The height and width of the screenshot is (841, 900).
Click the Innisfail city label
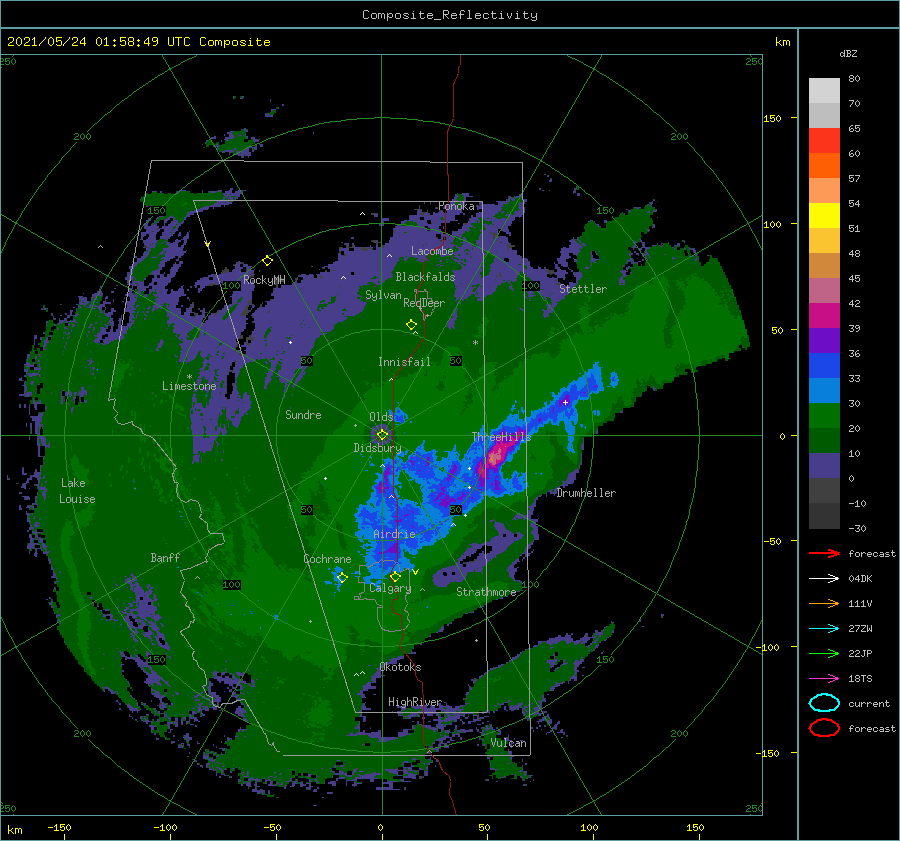tap(404, 362)
